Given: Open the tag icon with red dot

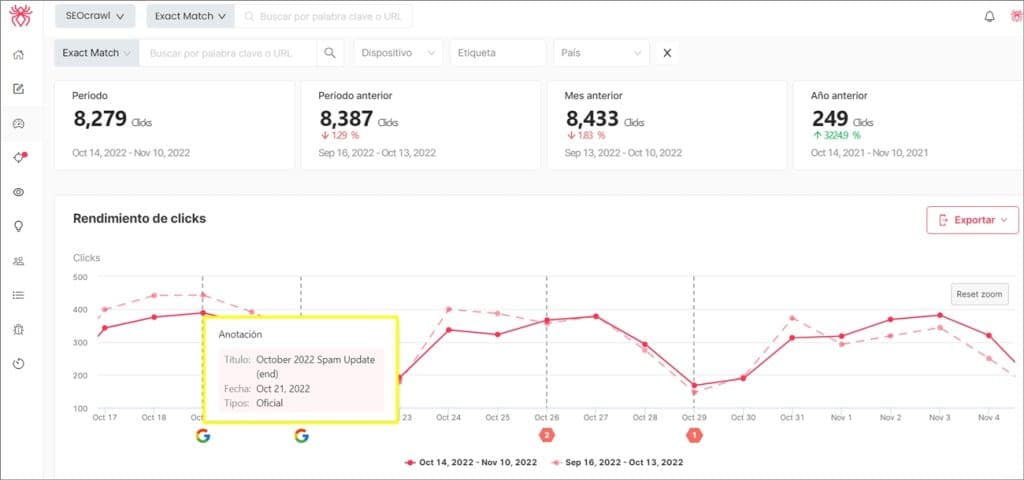Looking at the screenshot, I should (19, 157).
